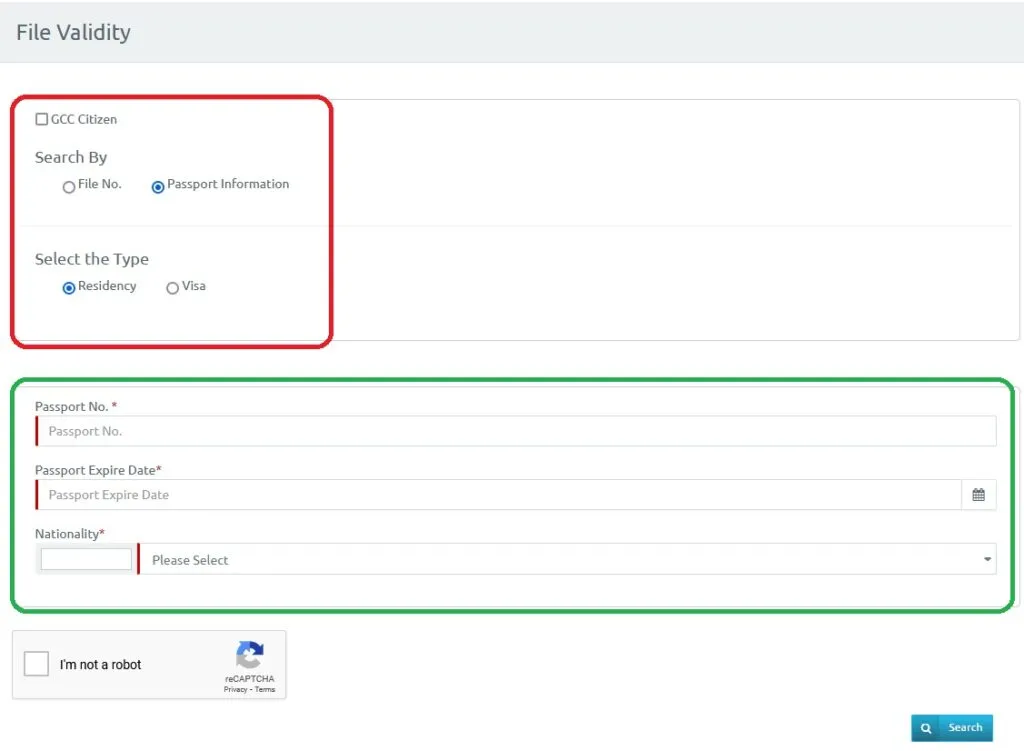Screen dimensions: 1024x751
Task: Tick the GCC Citizen checkbox
Action: (42, 120)
